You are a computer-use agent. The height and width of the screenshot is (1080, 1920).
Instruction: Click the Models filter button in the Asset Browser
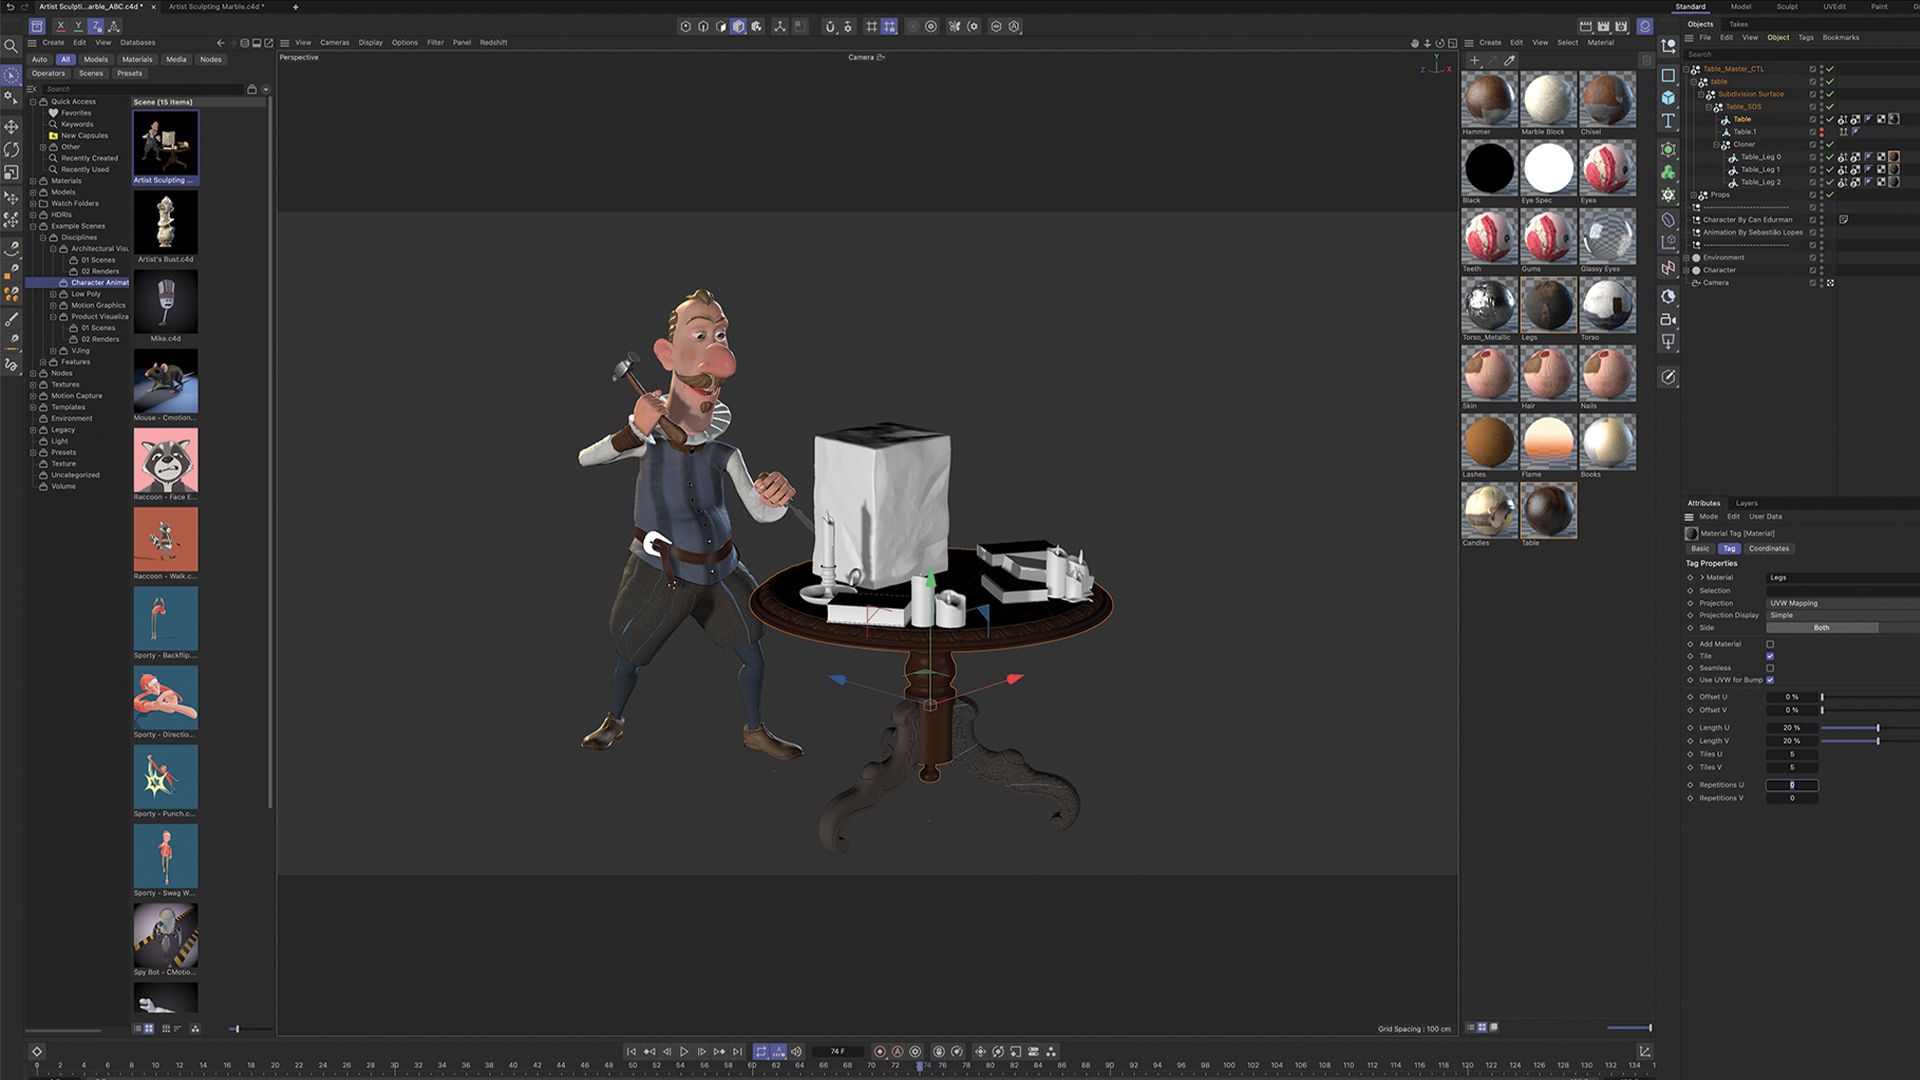(95, 59)
